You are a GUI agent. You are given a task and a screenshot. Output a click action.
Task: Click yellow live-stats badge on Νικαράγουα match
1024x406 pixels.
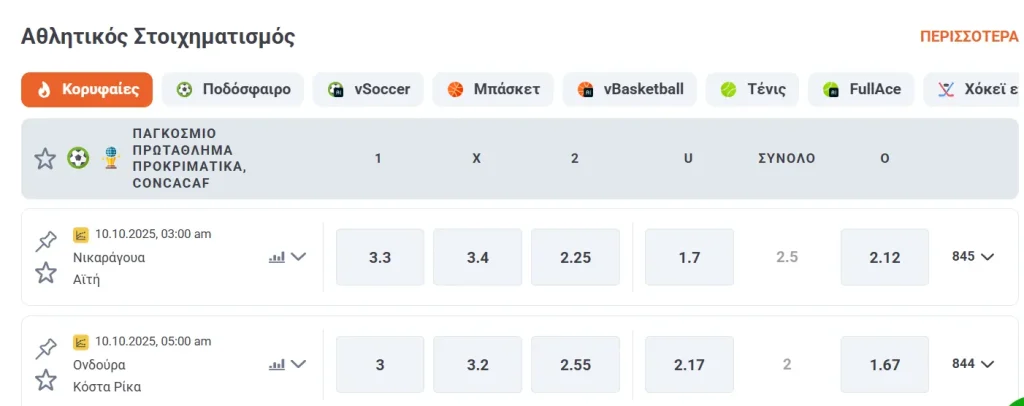pos(82,235)
